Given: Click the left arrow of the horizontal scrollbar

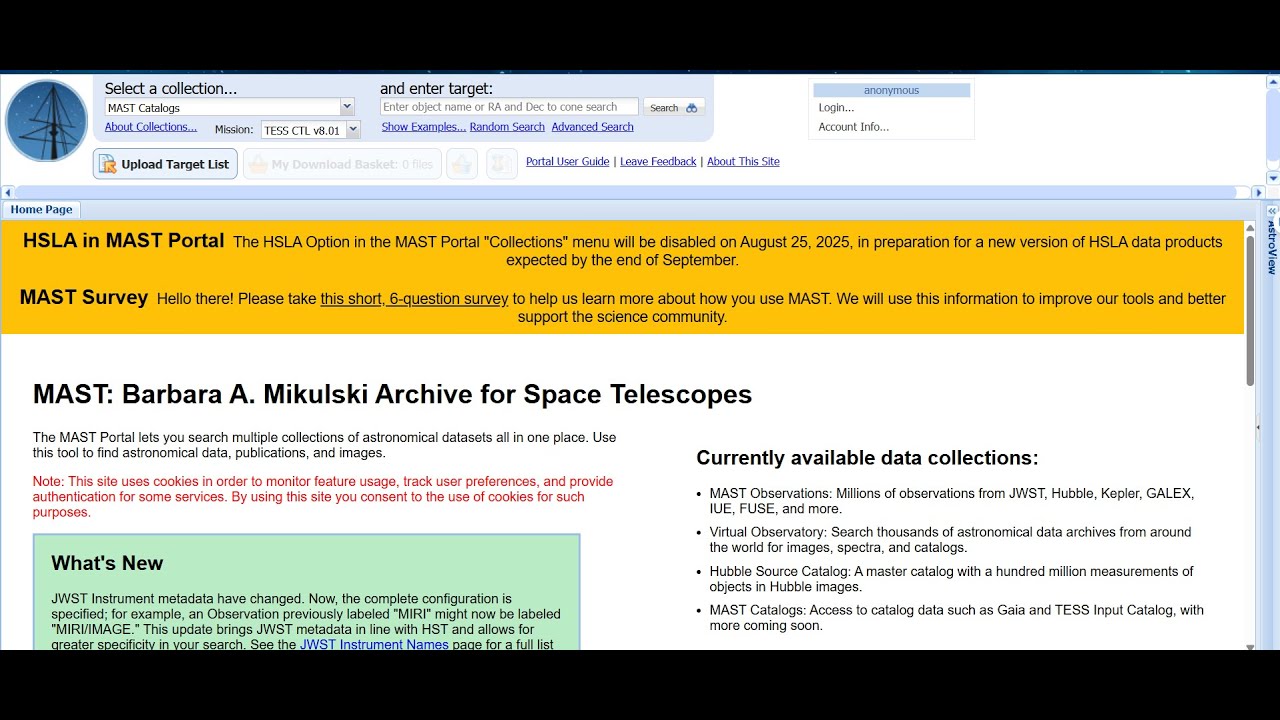Looking at the screenshot, I should (8, 192).
